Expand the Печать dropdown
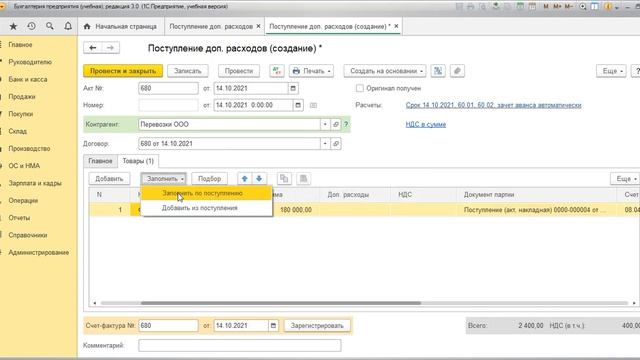Viewport: 640px width, 360px height. tap(311, 71)
